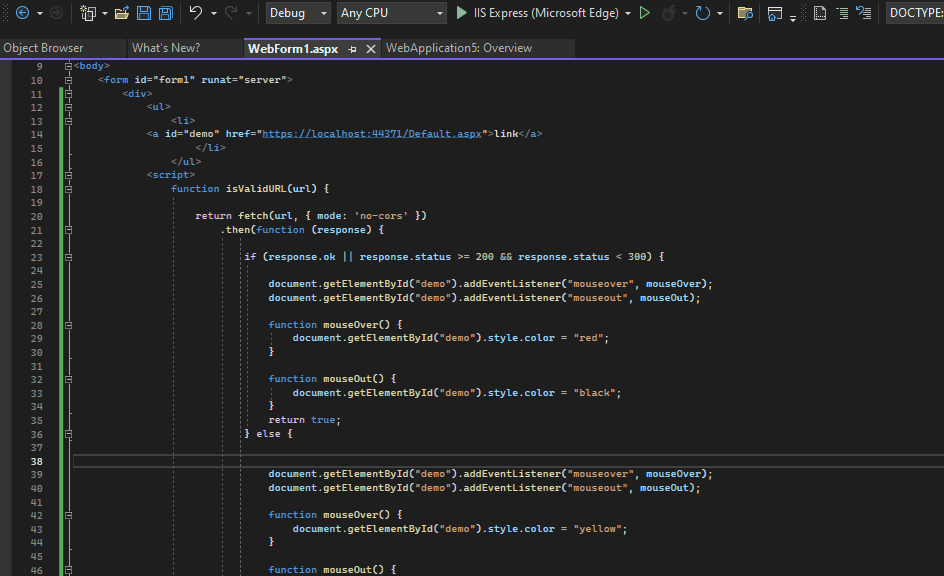This screenshot has width=944, height=576.
Task: Click the Save All double-floppy icon
Action: click(166, 13)
